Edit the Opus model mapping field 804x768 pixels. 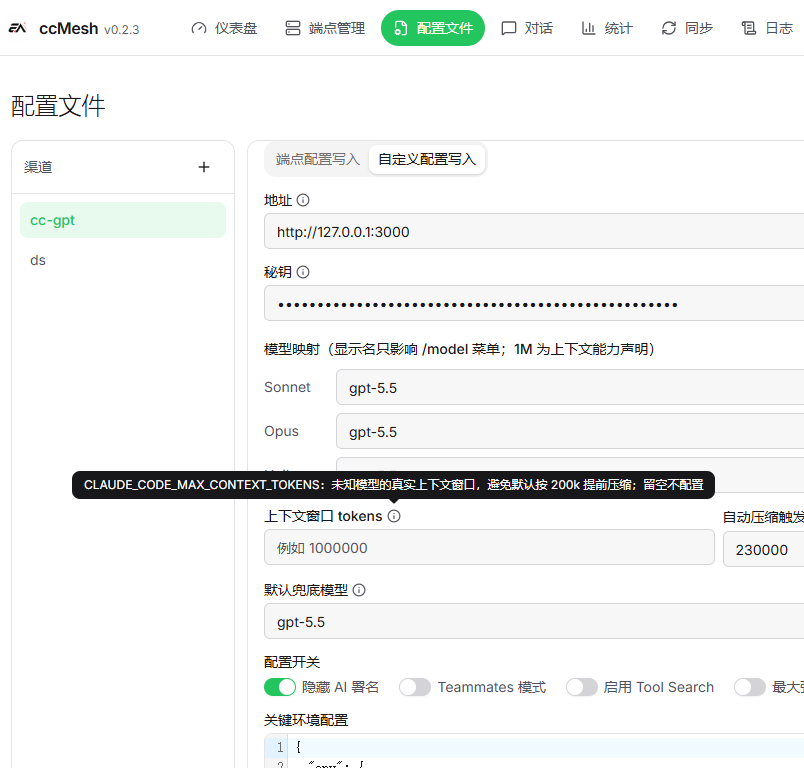pyautogui.click(x=570, y=432)
